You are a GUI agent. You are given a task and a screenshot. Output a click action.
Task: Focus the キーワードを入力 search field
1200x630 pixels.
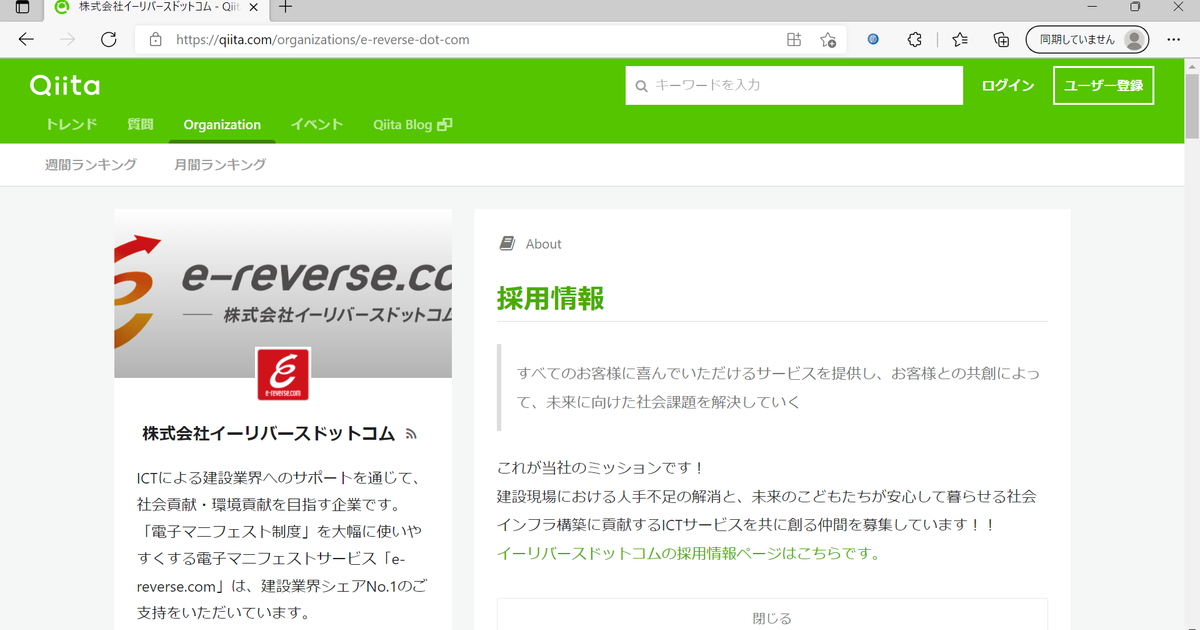point(794,86)
